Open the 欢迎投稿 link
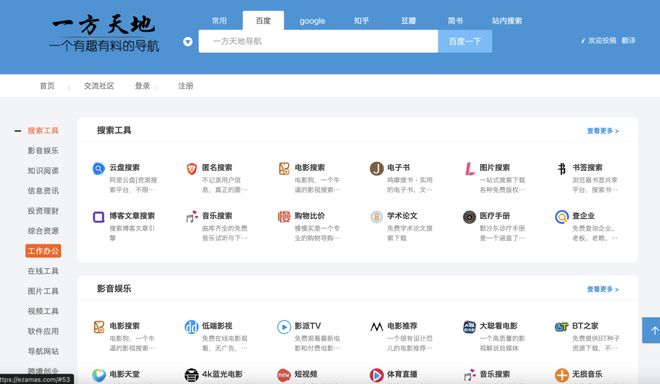Viewport: 660px width, 384px height. click(599, 40)
